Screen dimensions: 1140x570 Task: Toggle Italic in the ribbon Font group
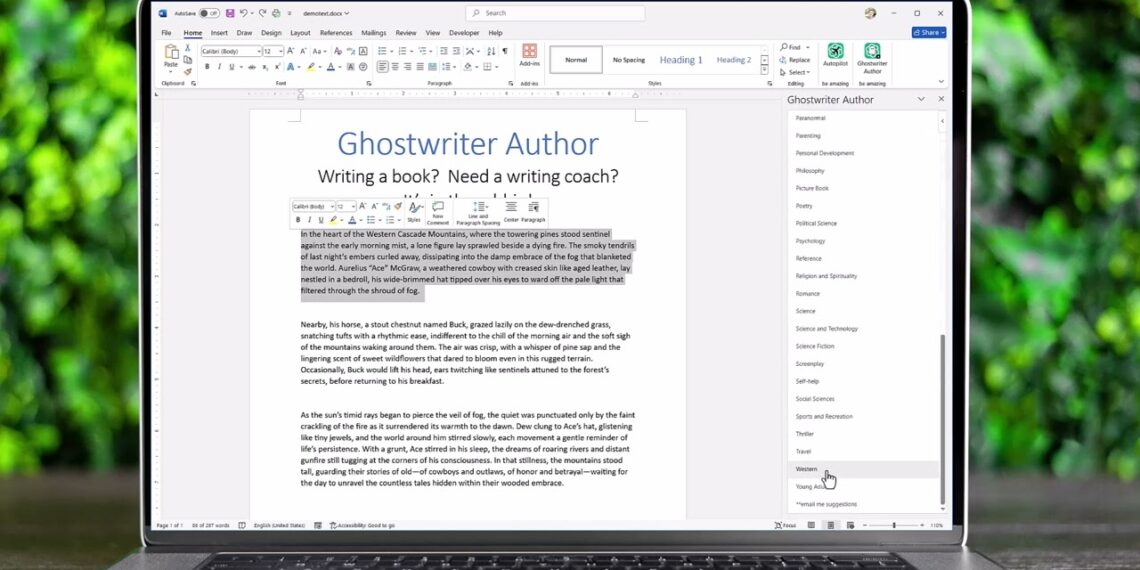(x=220, y=67)
